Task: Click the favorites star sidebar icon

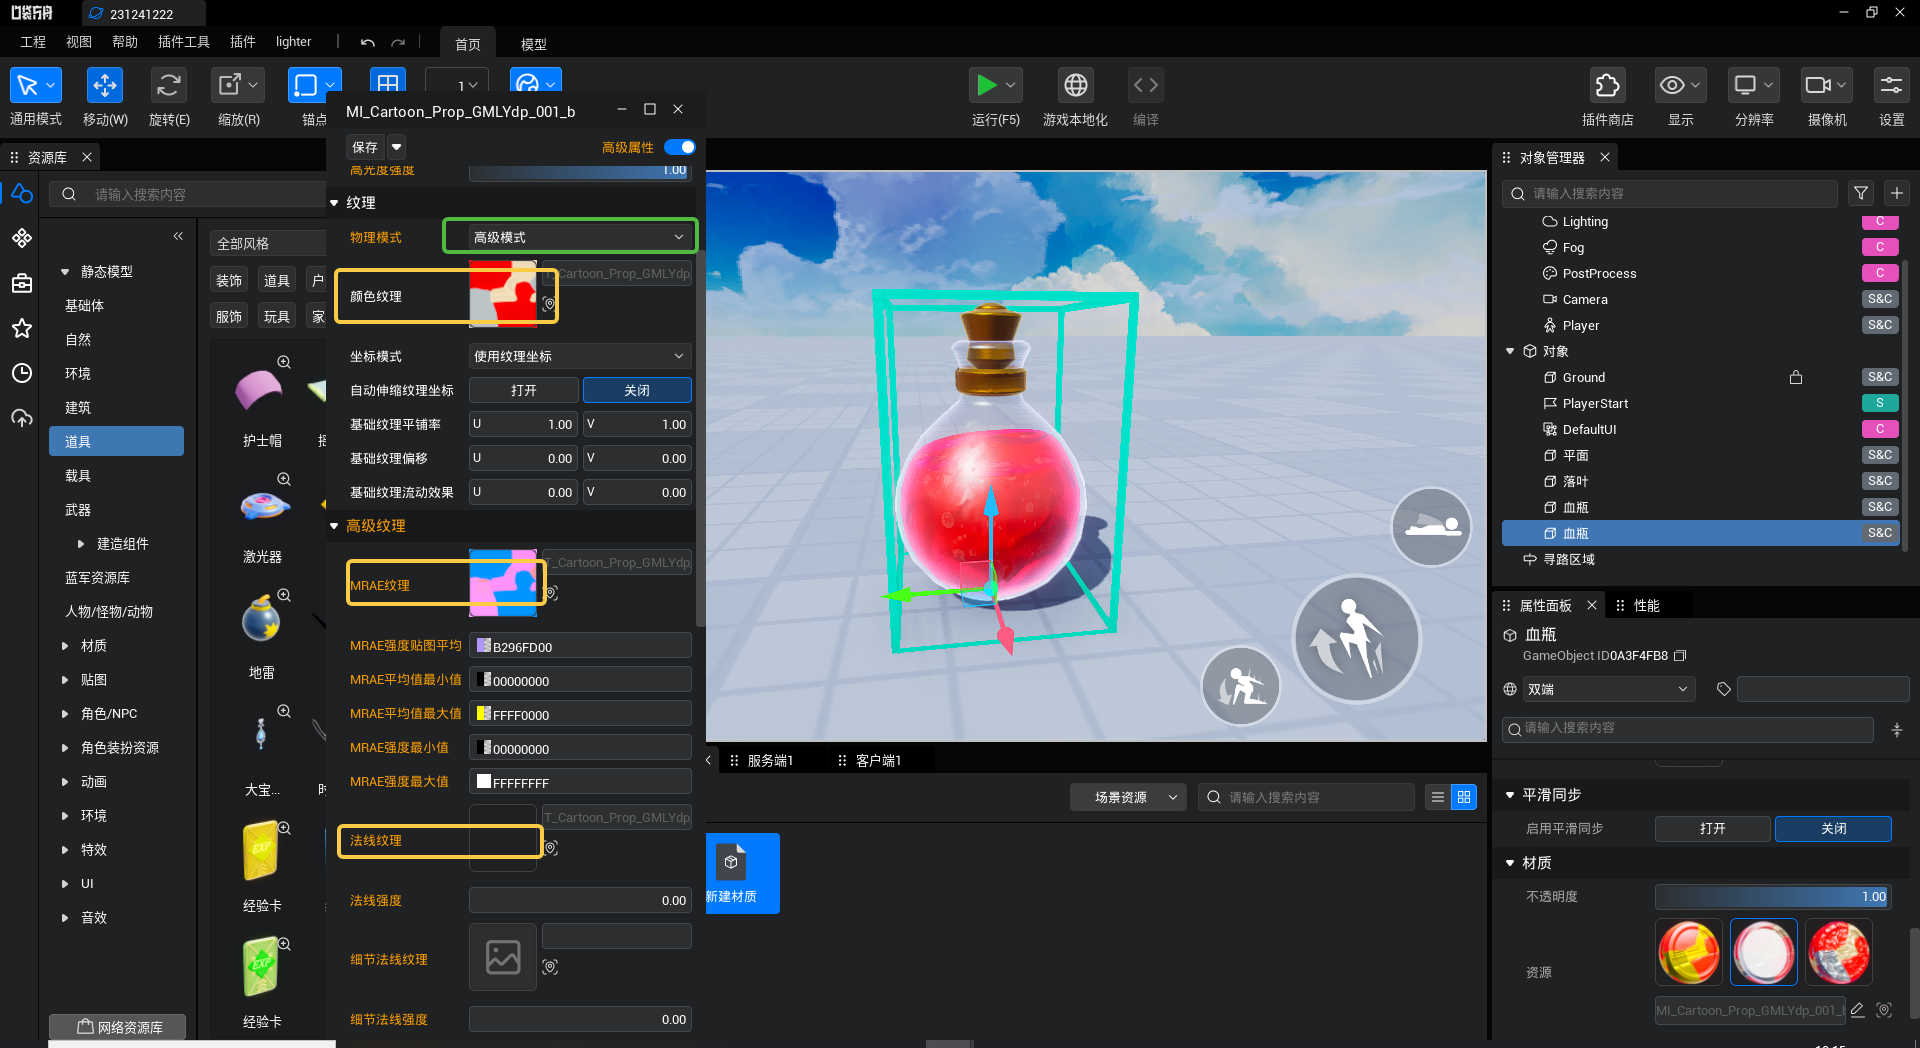Action: (22, 328)
